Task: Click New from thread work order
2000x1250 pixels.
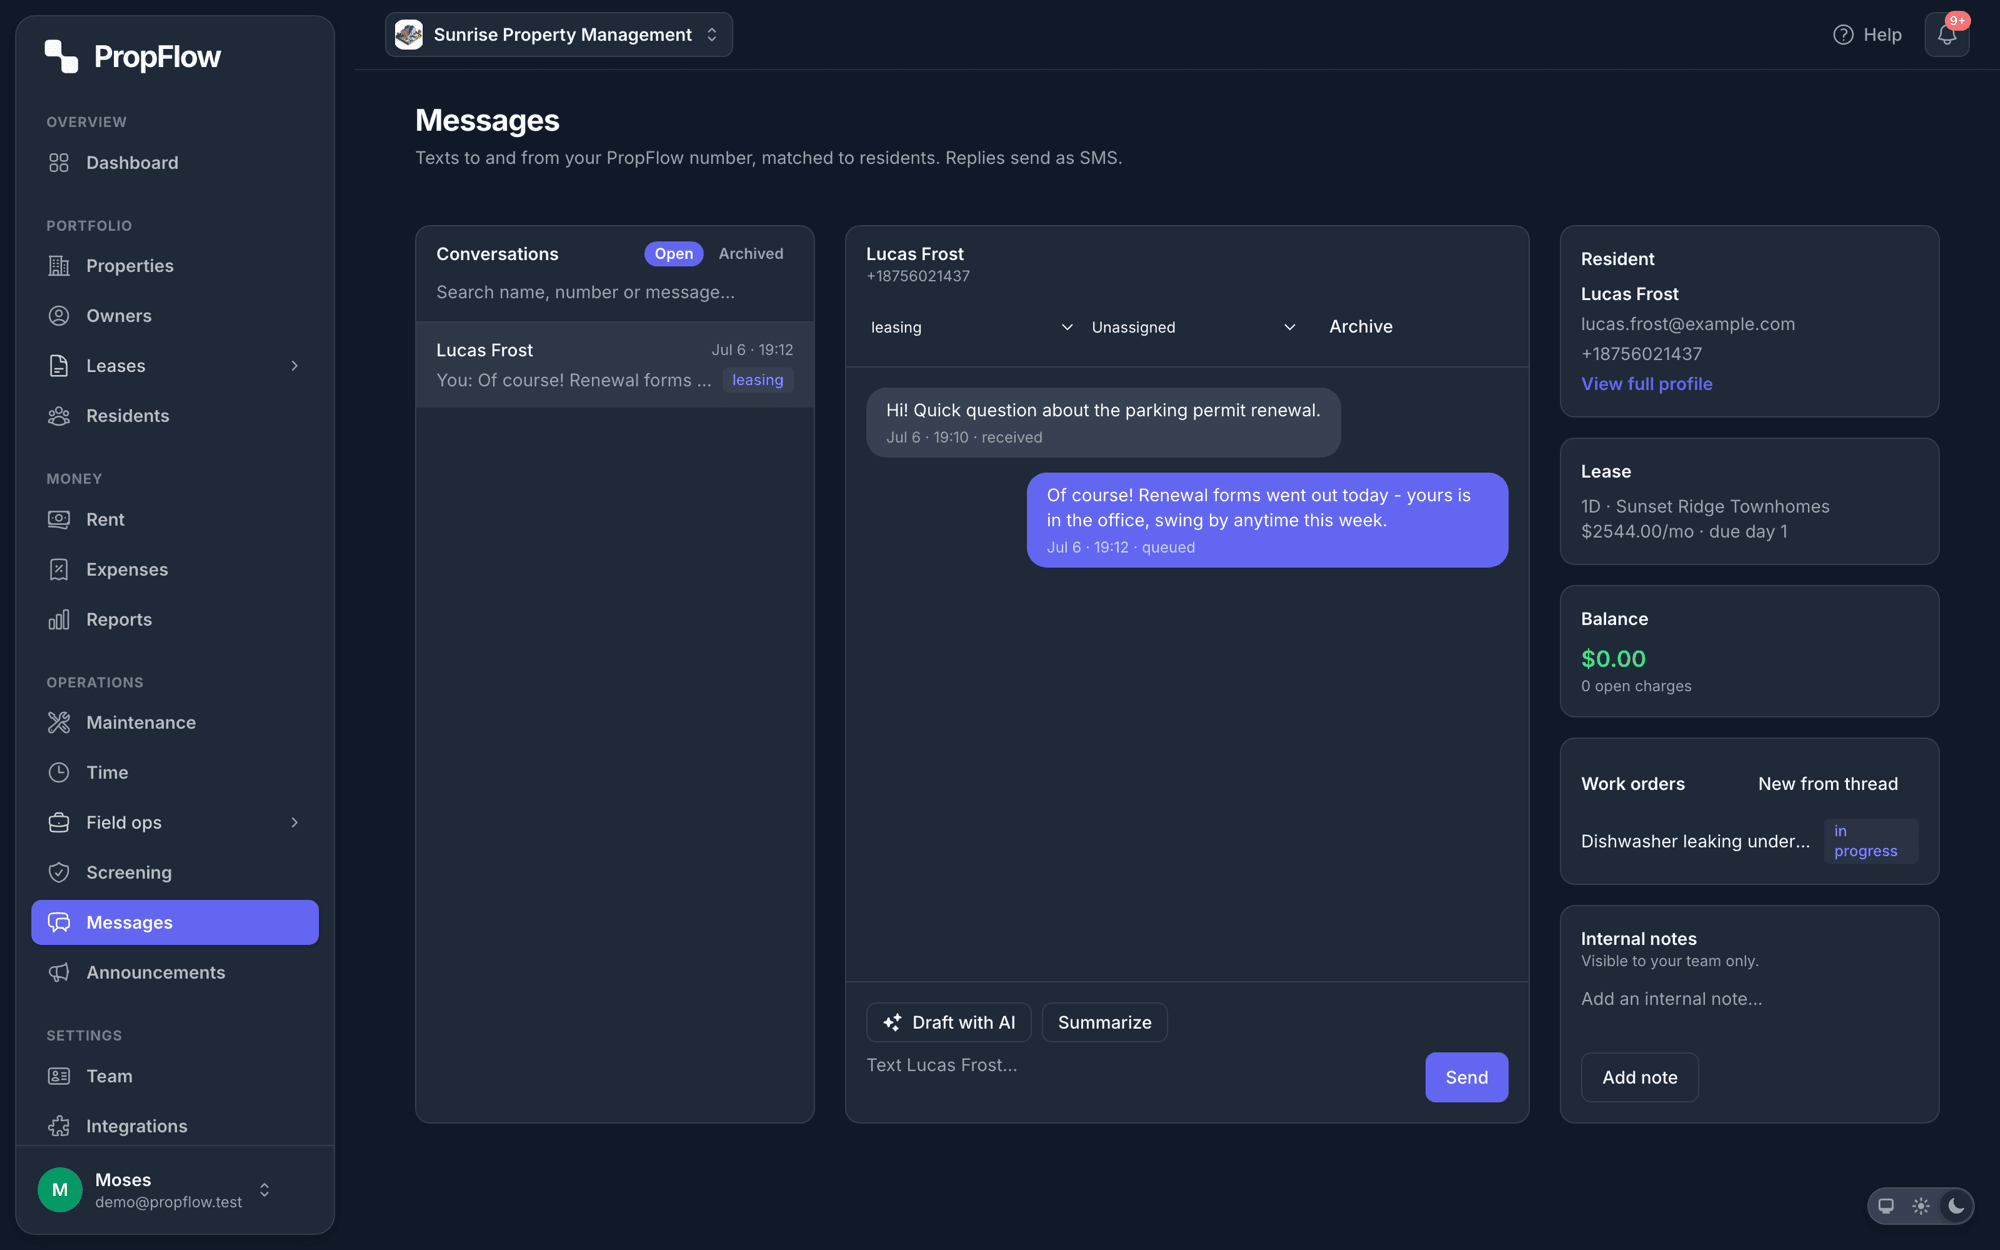Action: (x=1827, y=784)
